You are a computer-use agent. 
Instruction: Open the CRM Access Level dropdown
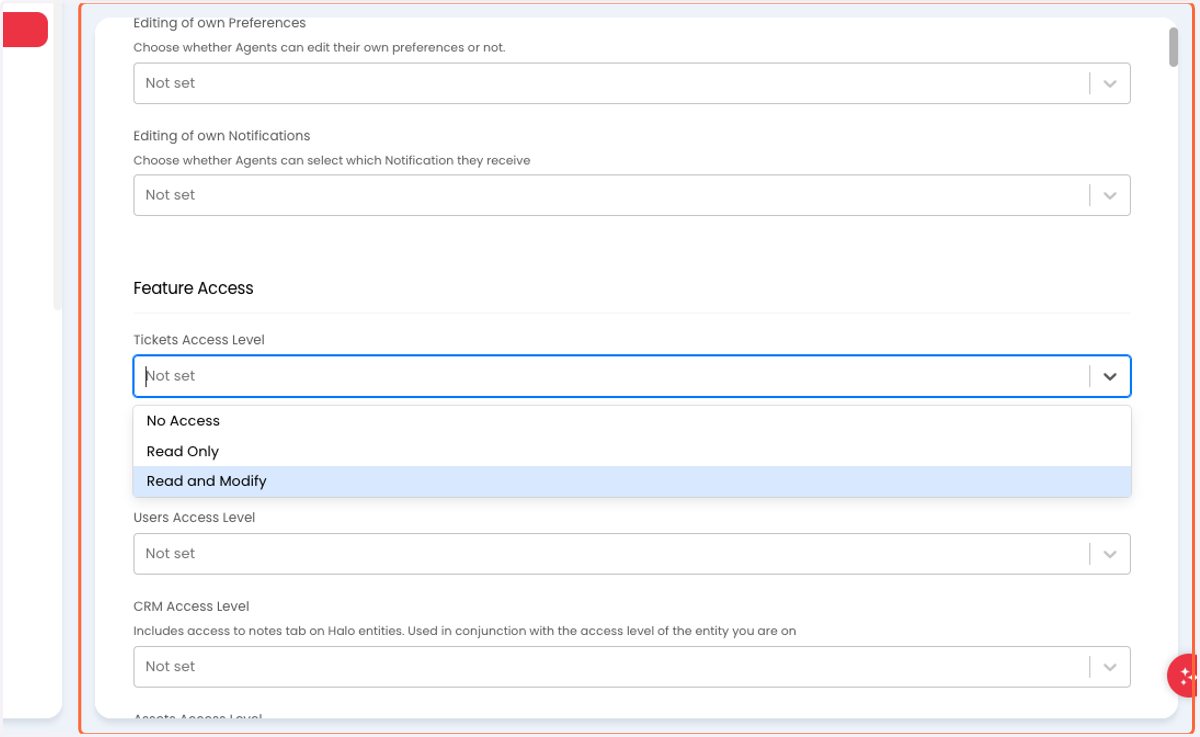point(632,667)
